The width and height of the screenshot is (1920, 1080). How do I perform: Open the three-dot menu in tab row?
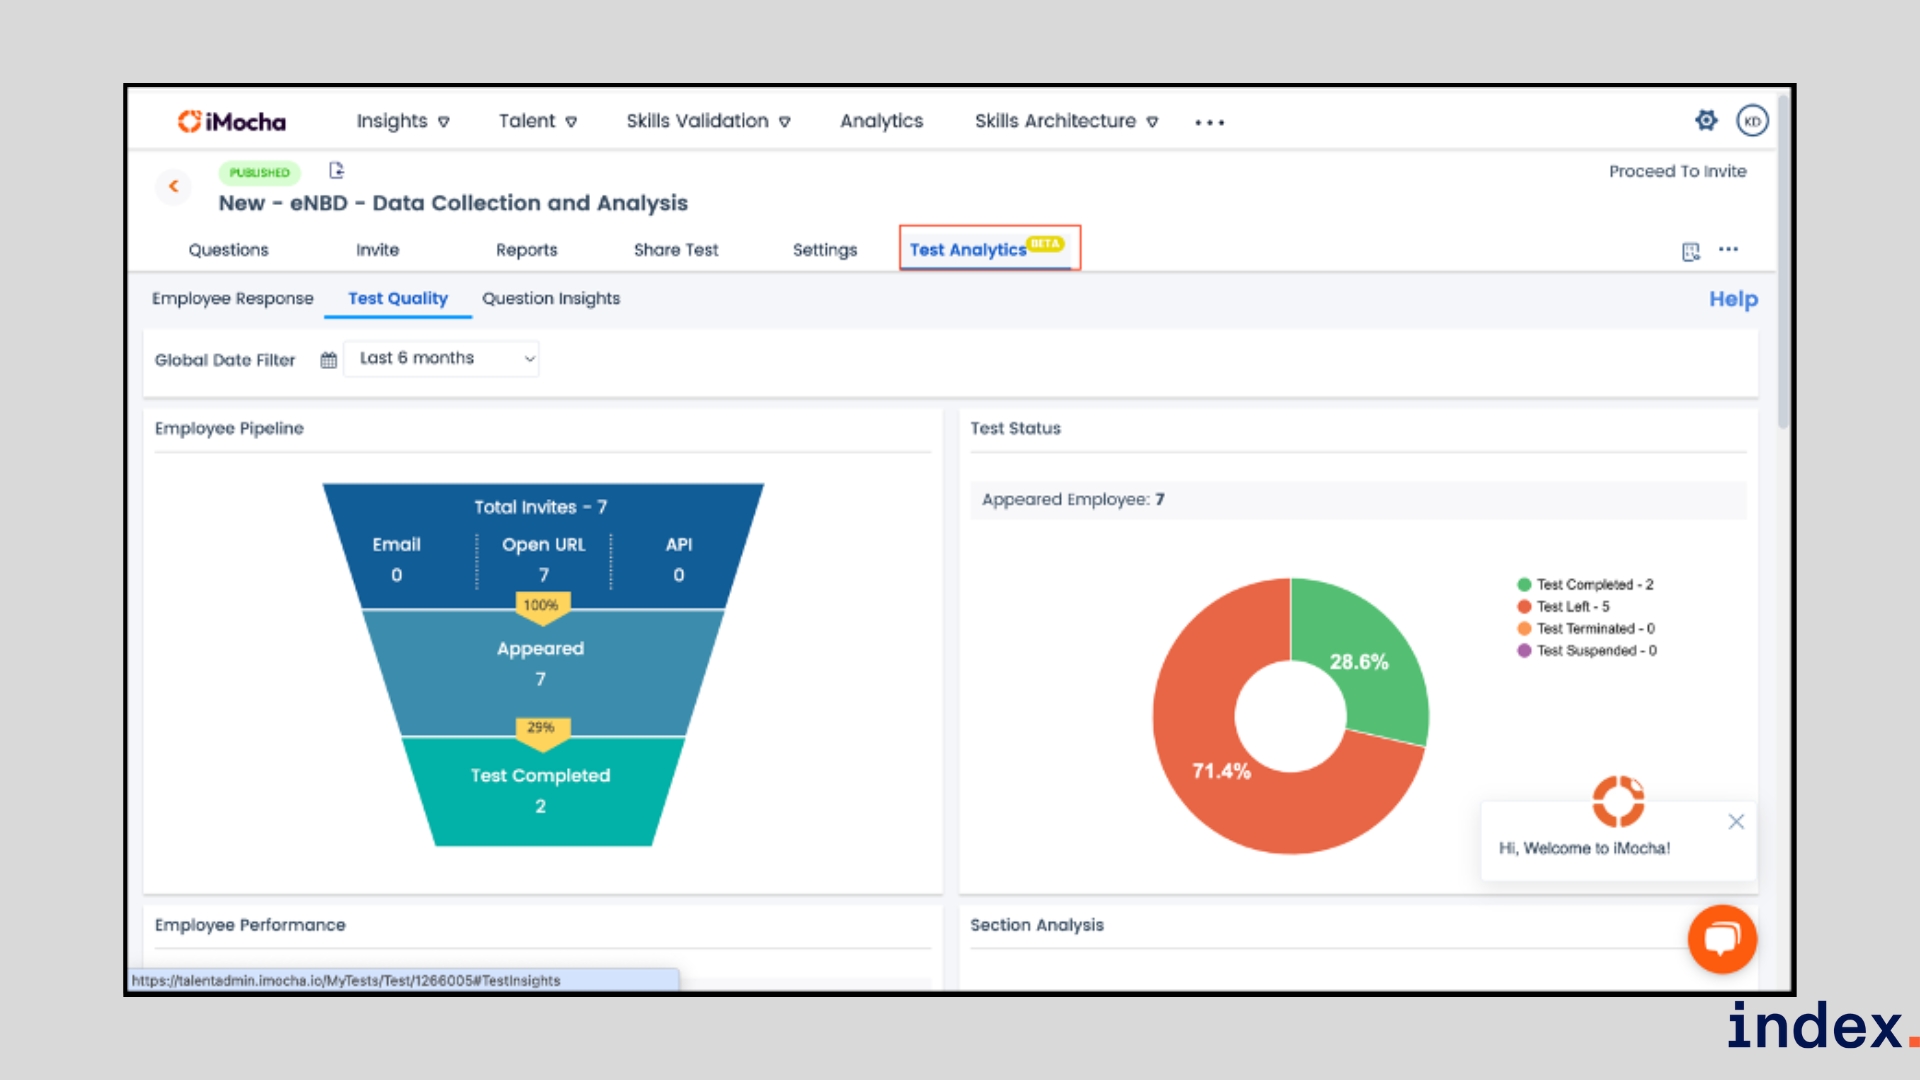coord(1729,250)
